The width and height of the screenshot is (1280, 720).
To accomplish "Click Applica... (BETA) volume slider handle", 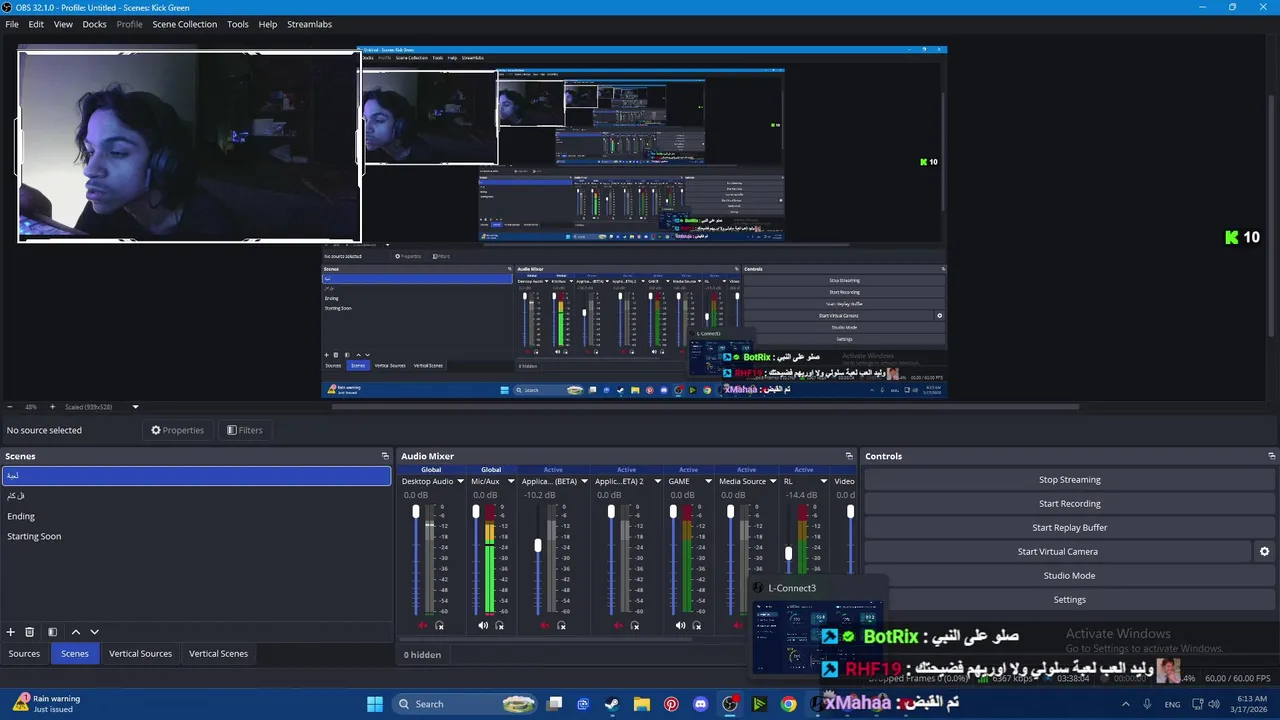I will coord(538,545).
